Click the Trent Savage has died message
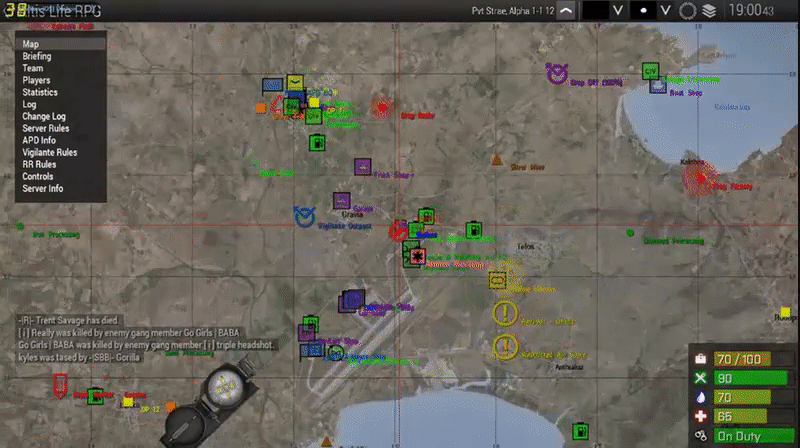The height and width of the screenshot is (448, 800). coord(69,320)
